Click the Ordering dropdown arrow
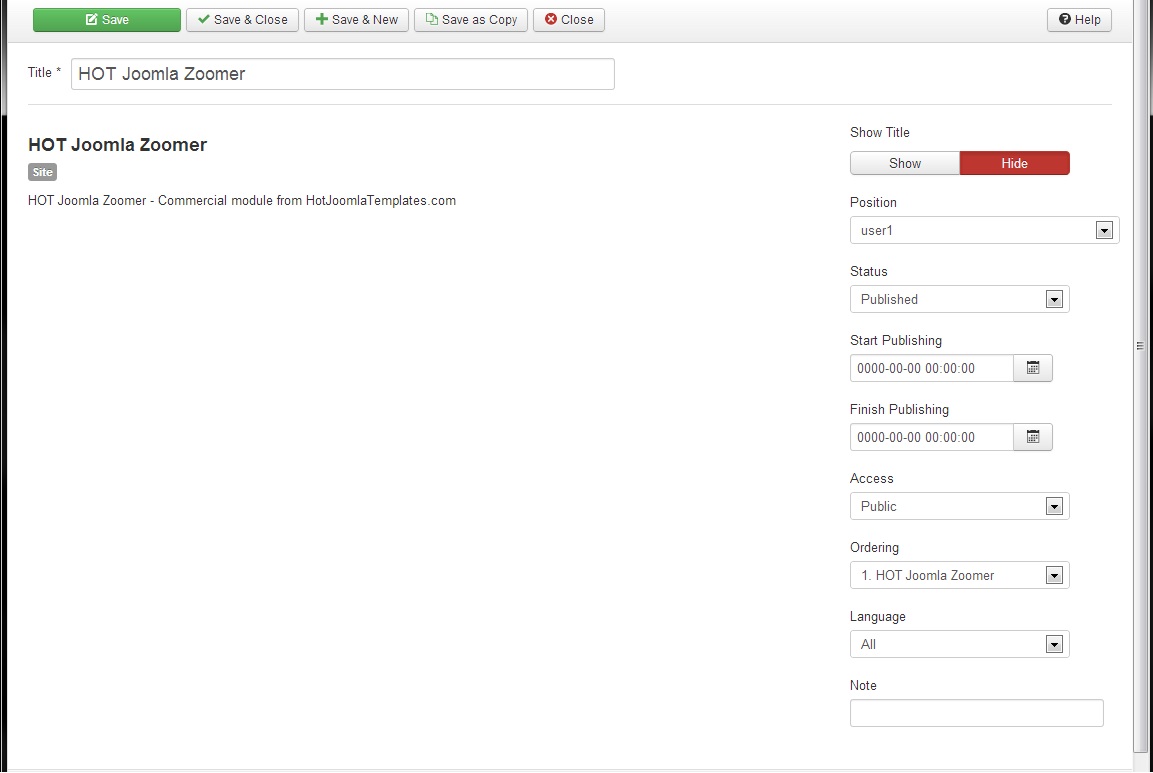 [1054, 576]
